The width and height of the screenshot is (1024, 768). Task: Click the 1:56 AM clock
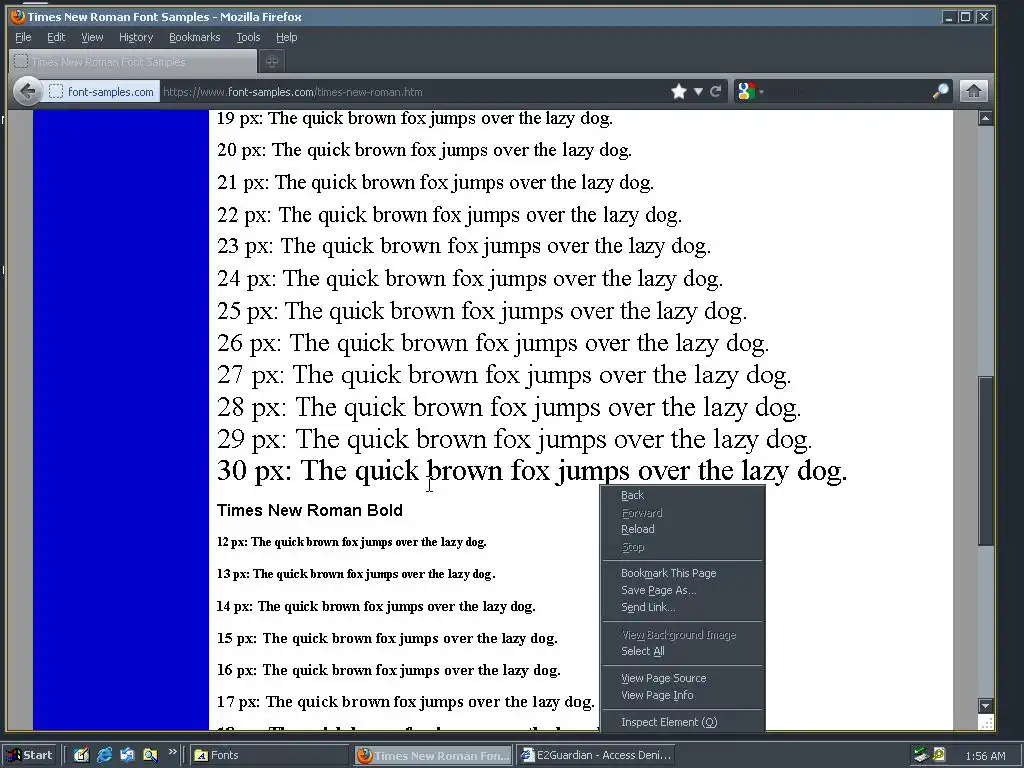point(985,756)
